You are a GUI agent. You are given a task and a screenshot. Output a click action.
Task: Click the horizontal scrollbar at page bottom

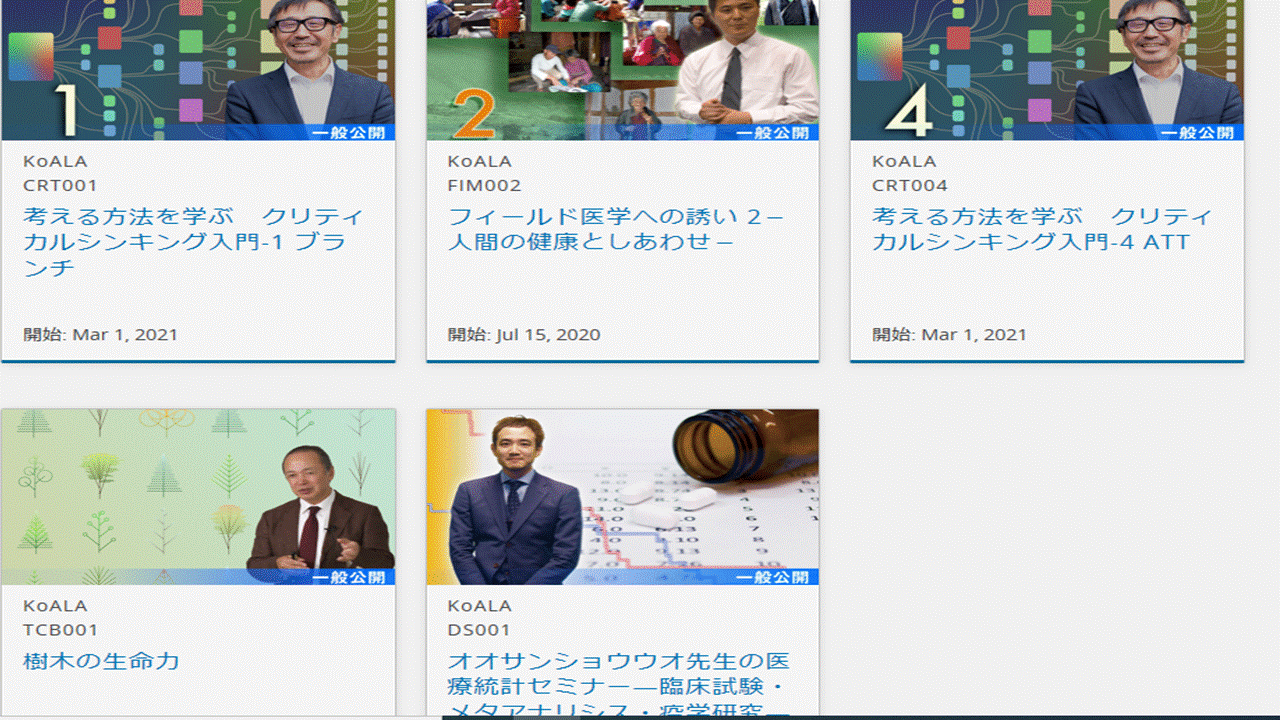(x=860, y=716)
